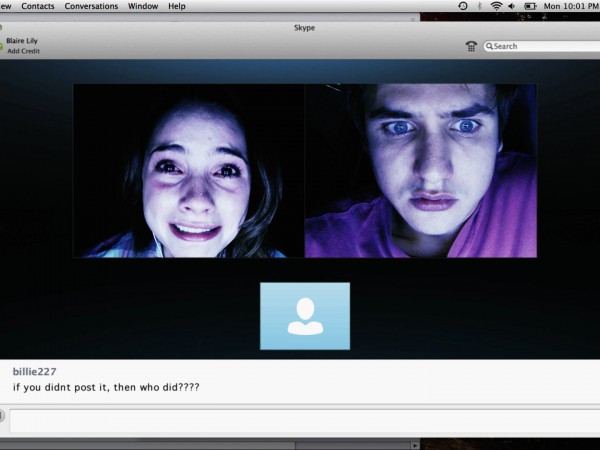
Task: Click the chat message input box
Action: pyautogui.click(x=300, y=420)
